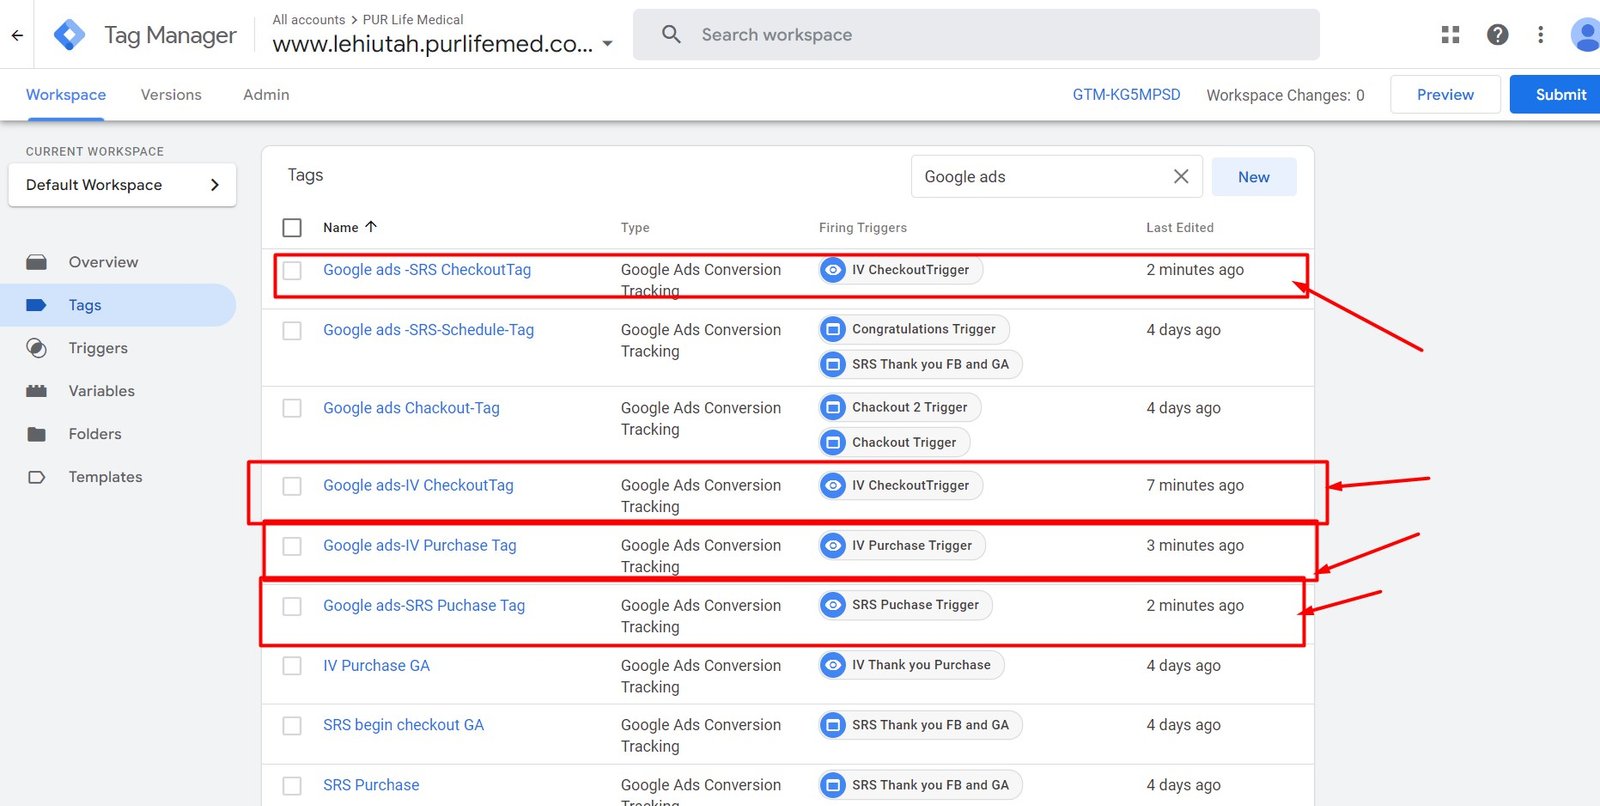The height and width of the screenshot is (806, 1600).
Task: Switch to the Versions tab
Action: (171, 95)
